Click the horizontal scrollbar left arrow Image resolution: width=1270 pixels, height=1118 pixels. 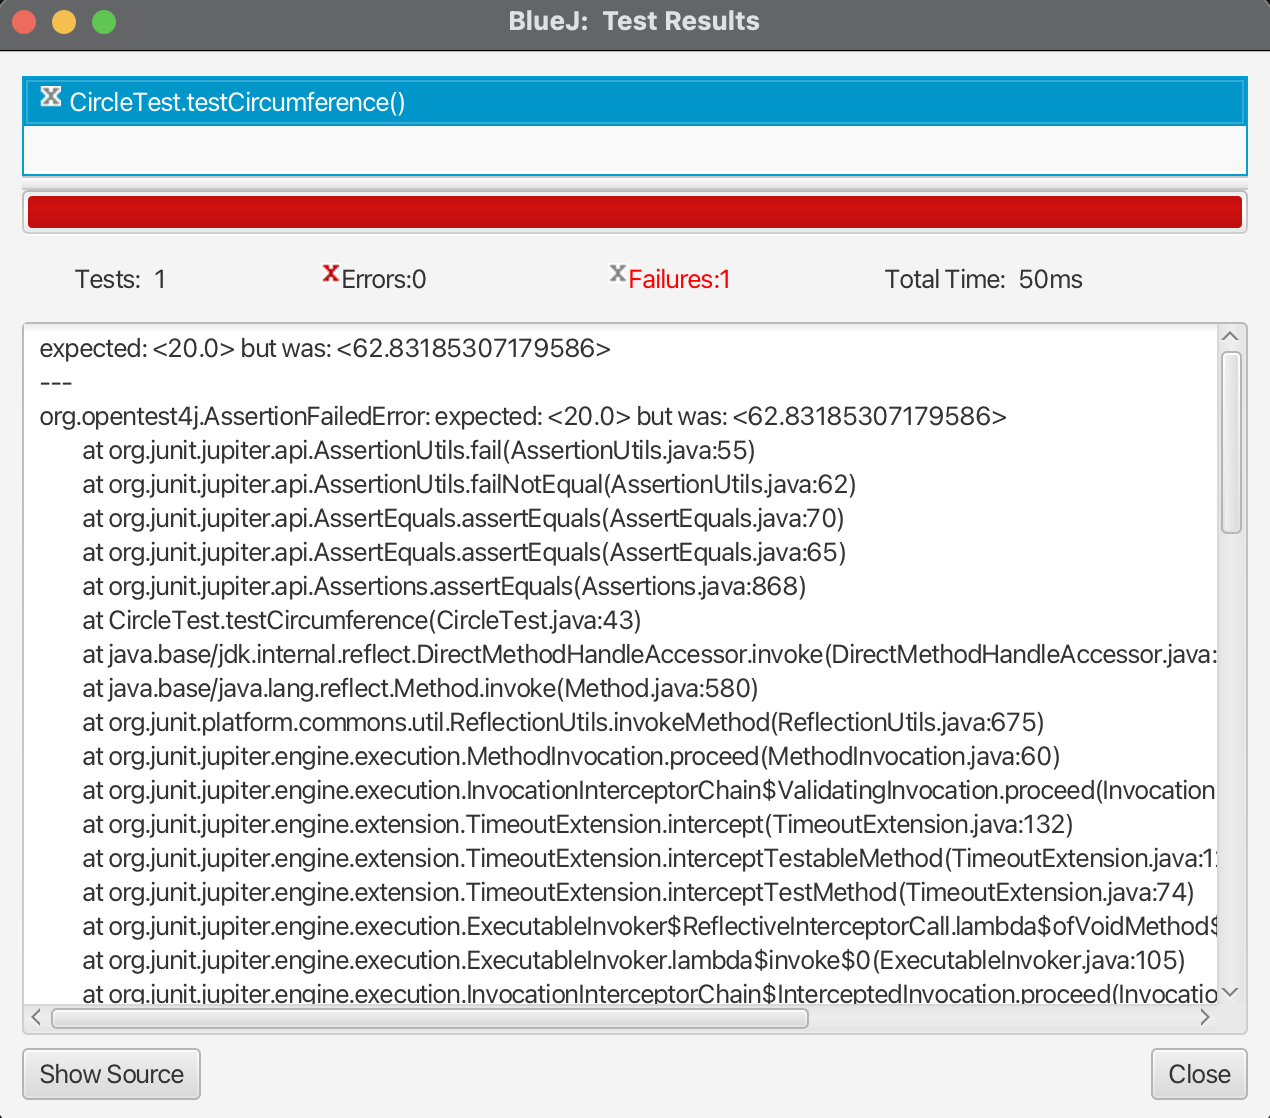tap(37, 1017)
